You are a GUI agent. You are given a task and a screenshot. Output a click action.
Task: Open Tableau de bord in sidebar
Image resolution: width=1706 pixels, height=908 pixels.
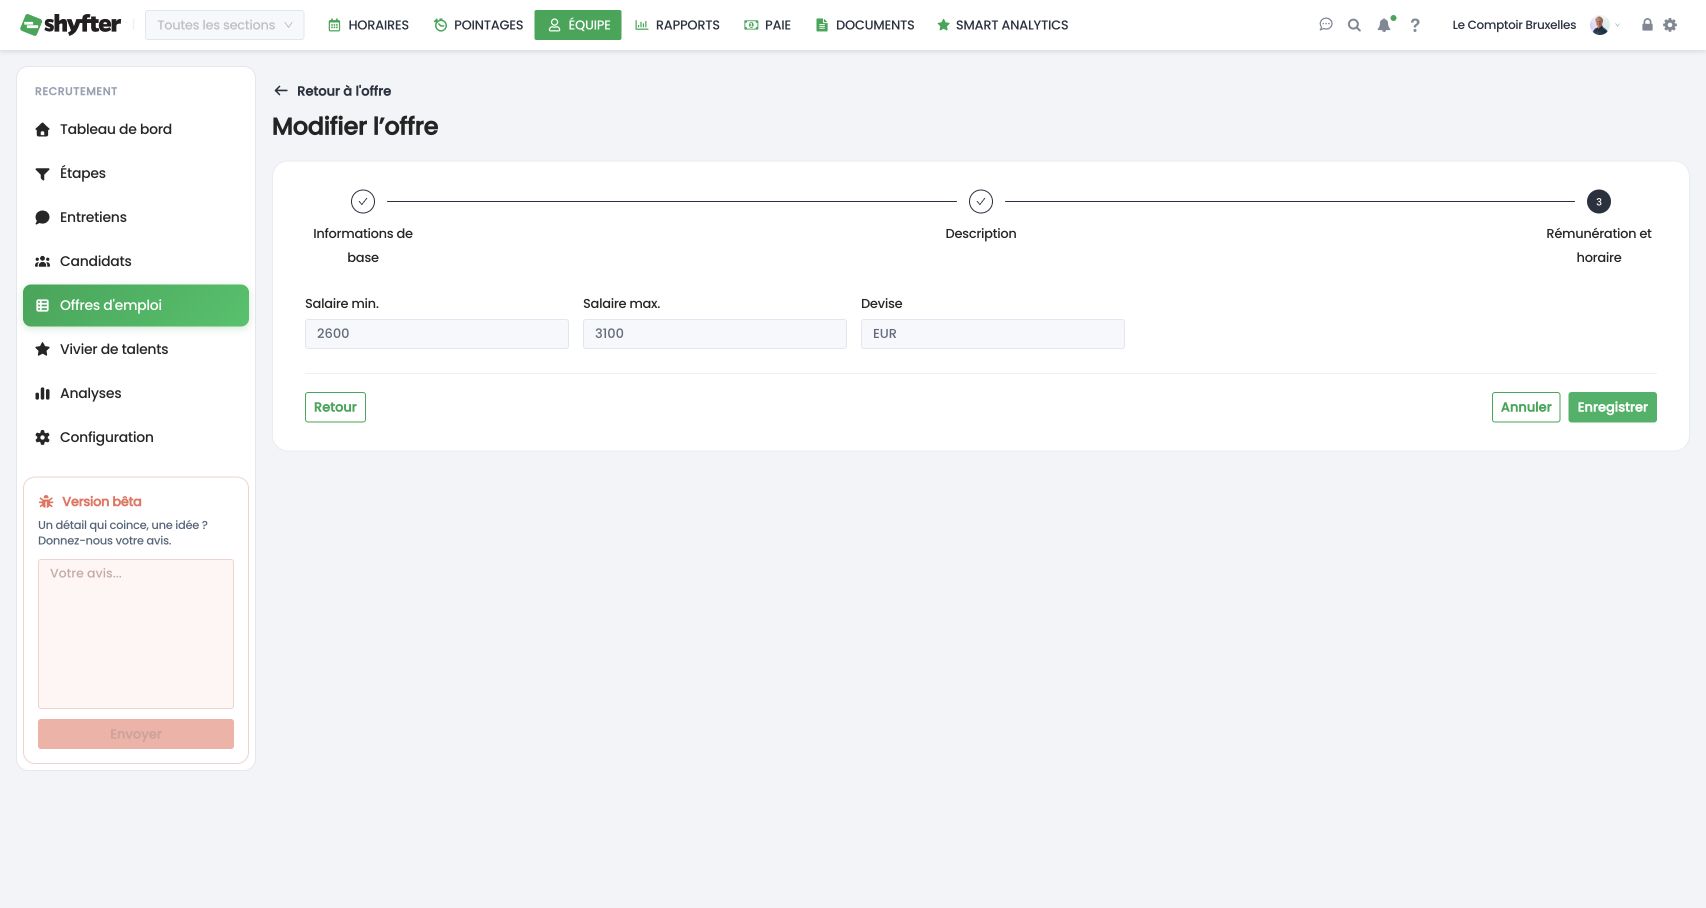coord(136,129)
